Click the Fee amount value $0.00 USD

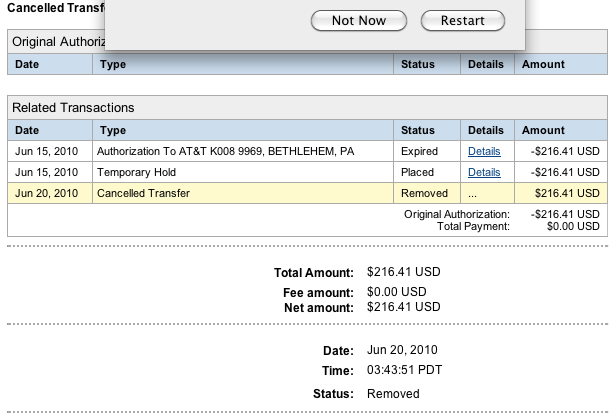396,291
